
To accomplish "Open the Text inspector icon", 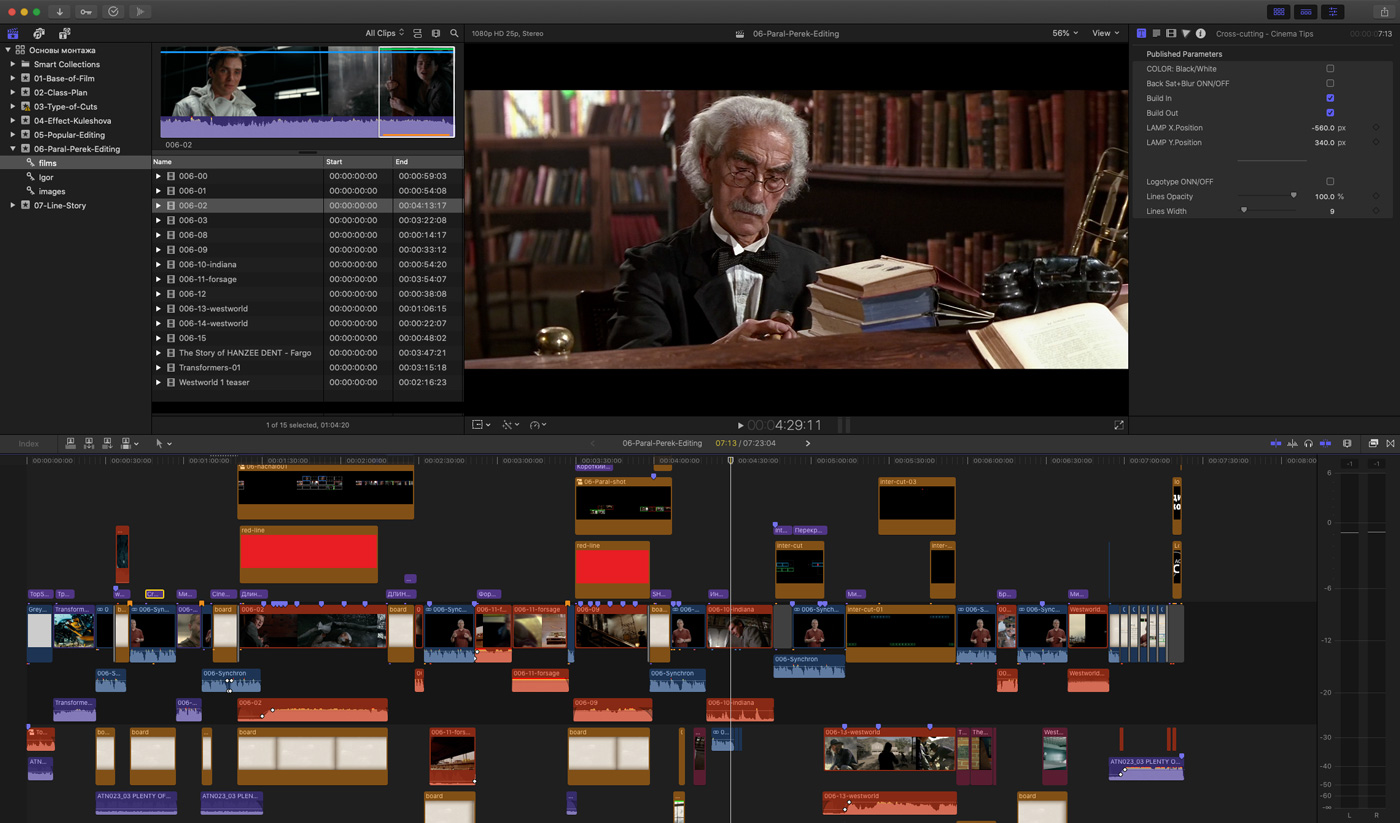I will pyautogui.click(x=1156, y=33).
